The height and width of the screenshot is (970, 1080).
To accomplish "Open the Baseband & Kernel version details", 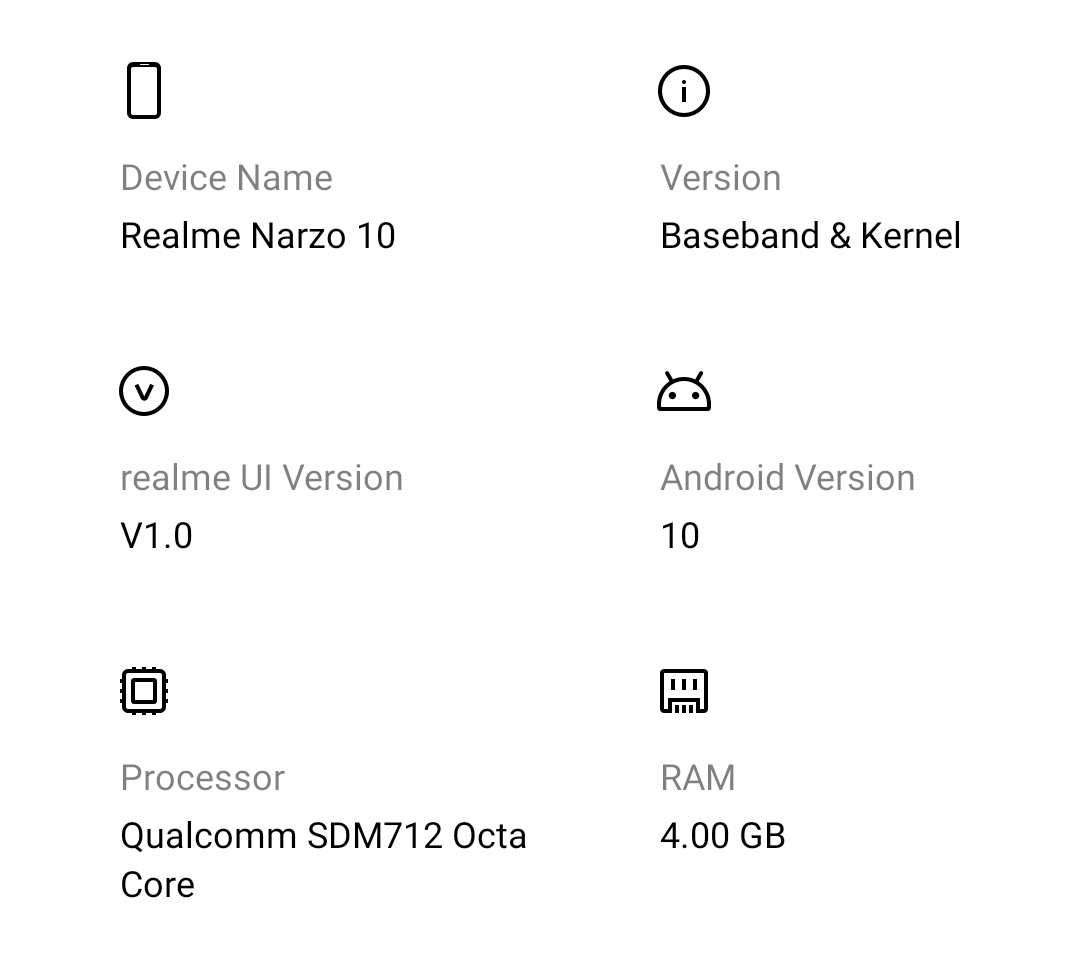I will [810, 235].
